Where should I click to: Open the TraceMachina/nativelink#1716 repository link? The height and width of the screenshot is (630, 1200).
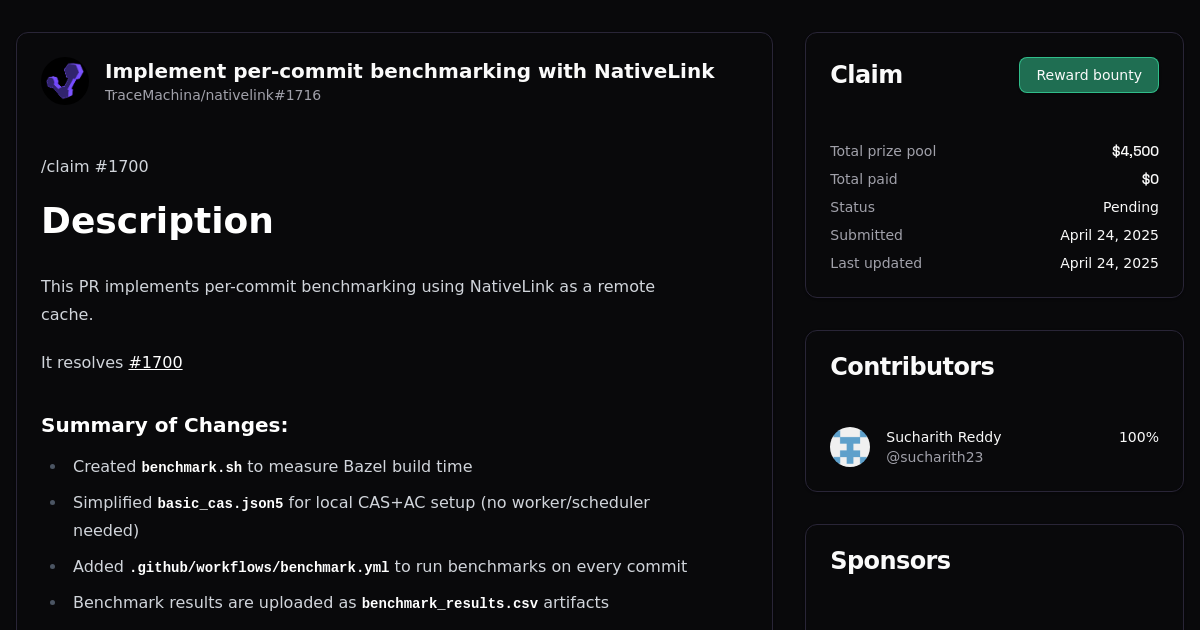click(x=213, y=95)
